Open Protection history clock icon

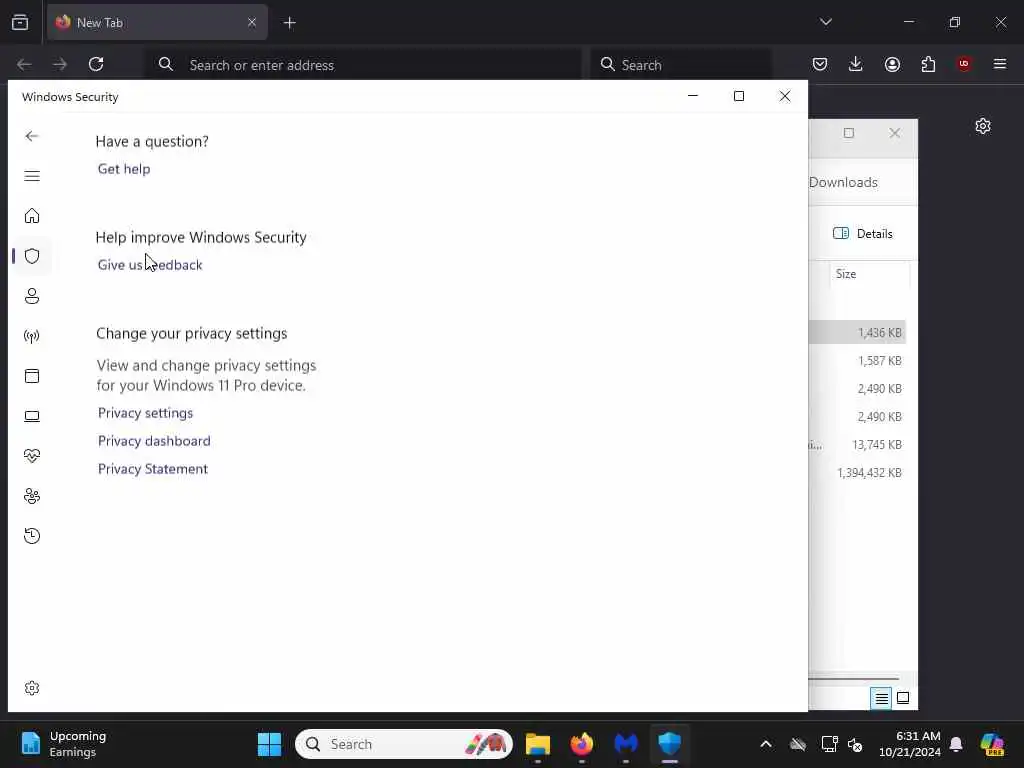(31, 536)
